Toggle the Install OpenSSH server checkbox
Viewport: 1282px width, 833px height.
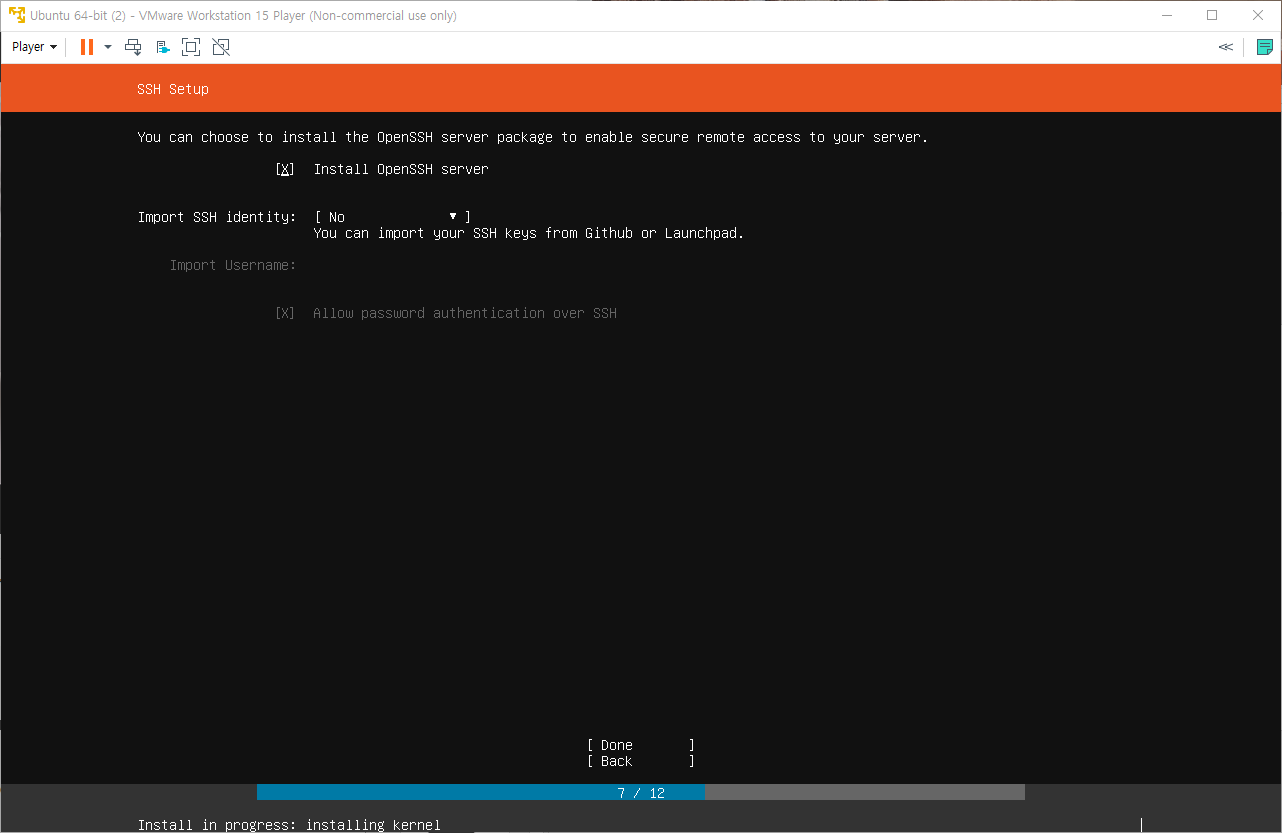pos(285,169)
